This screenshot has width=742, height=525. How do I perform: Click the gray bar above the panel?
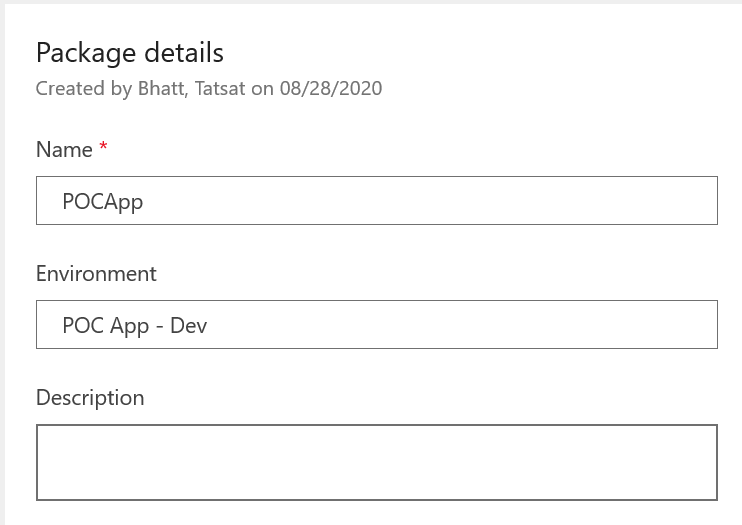[x=371, y=2]
